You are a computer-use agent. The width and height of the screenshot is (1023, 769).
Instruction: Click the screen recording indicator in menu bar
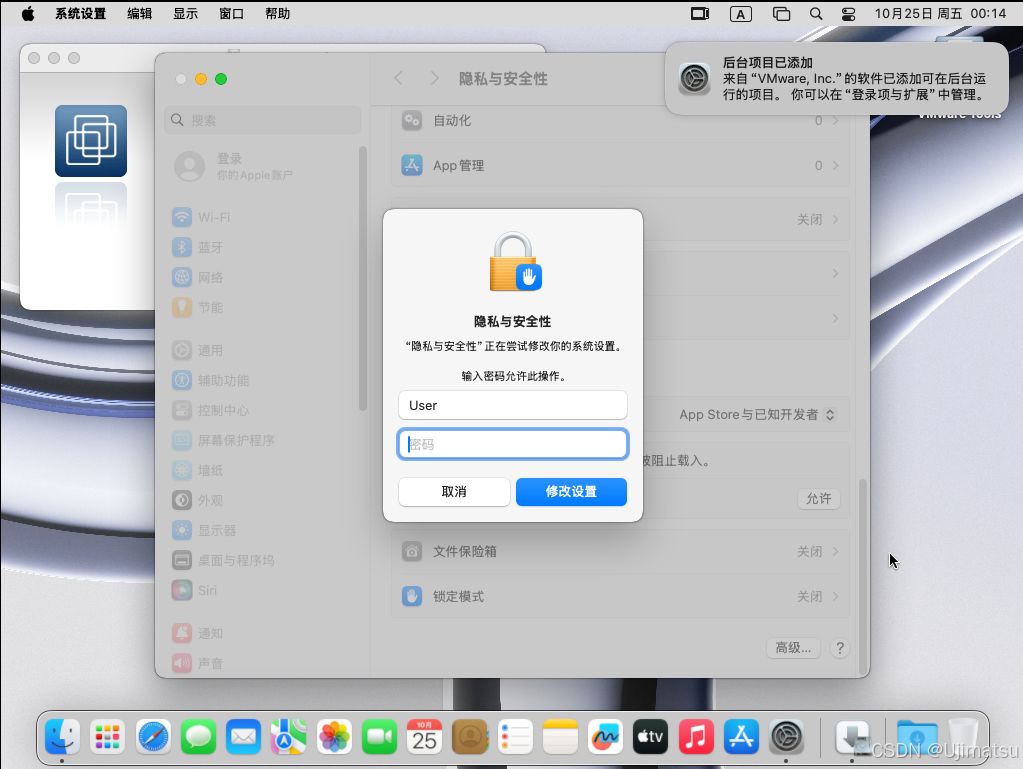(700, 14)
